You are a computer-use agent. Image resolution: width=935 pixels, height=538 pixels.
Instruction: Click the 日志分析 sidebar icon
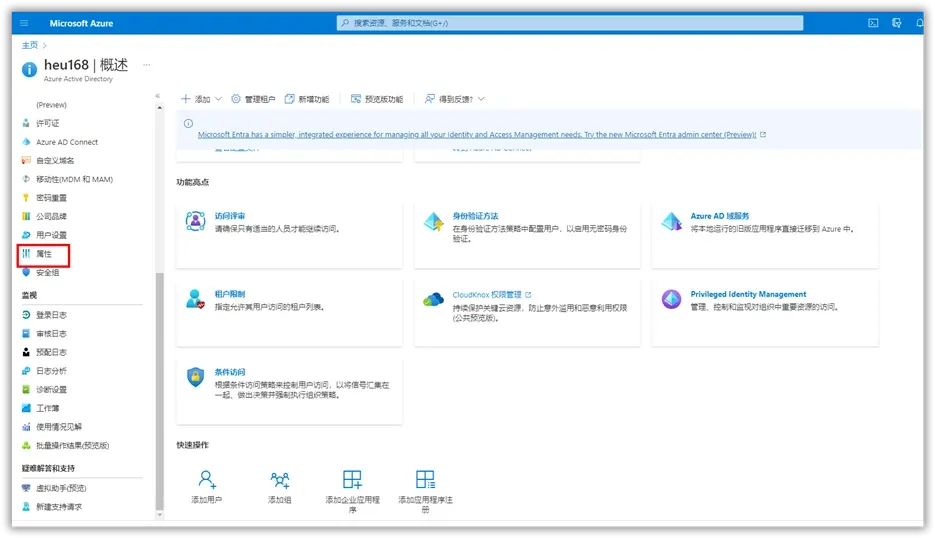[26, 370]
